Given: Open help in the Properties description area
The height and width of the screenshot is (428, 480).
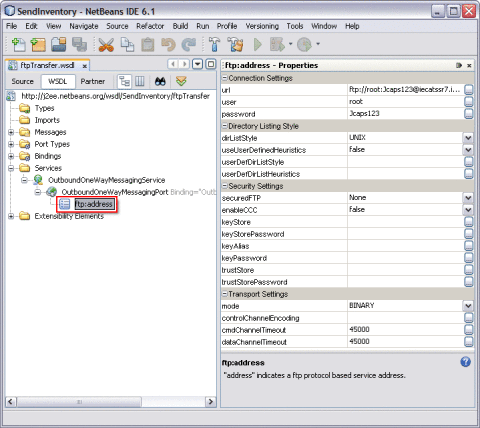Looking at the screenshot, I should [x=465, y=362].
